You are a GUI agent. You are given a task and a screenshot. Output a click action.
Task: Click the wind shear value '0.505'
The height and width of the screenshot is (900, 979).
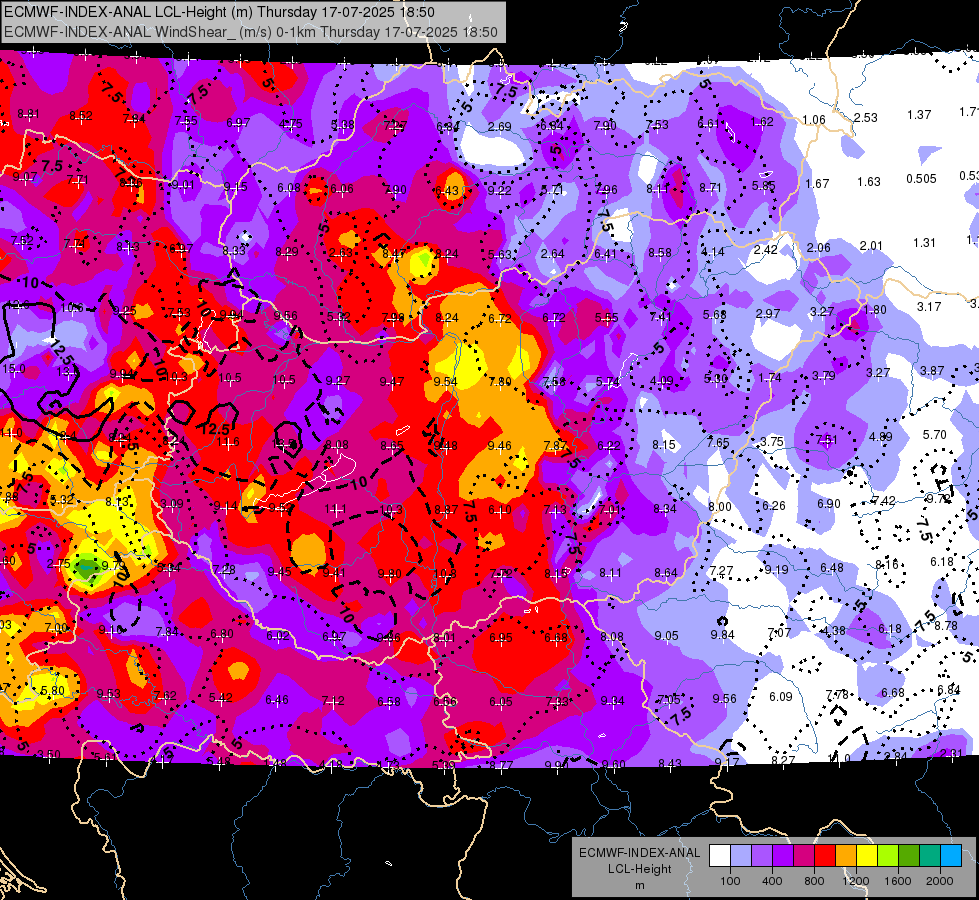pyautogui.click(x=922, y=179)
